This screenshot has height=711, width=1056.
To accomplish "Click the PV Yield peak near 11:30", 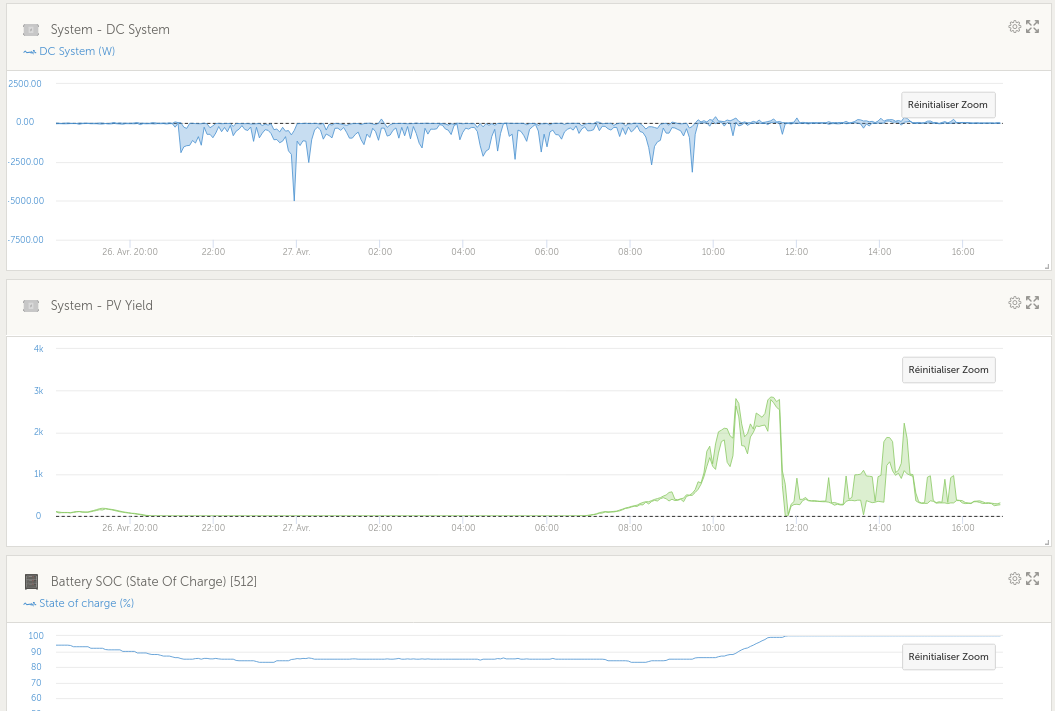I will coord(772,398).
